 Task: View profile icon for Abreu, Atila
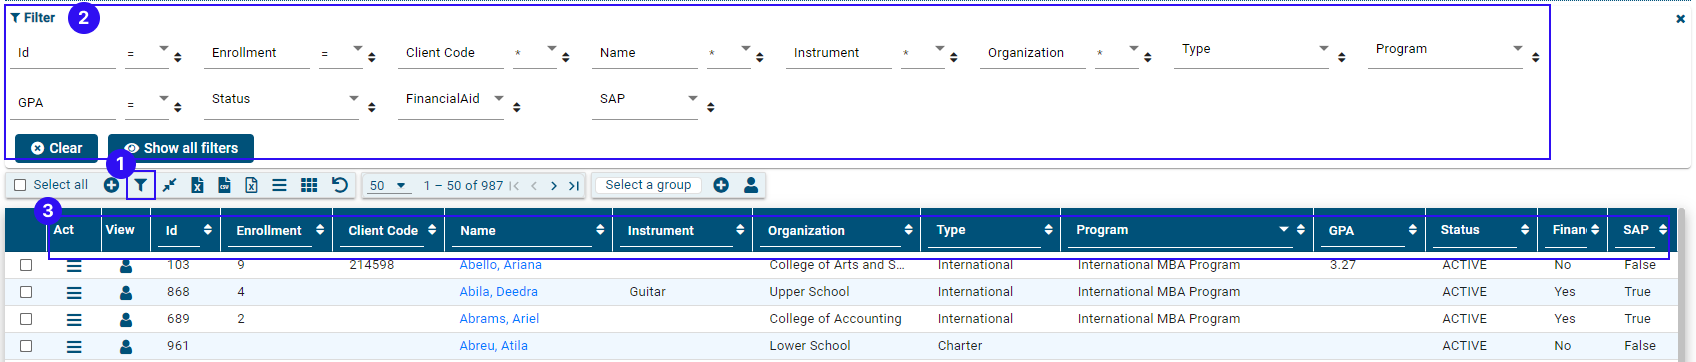126,347
